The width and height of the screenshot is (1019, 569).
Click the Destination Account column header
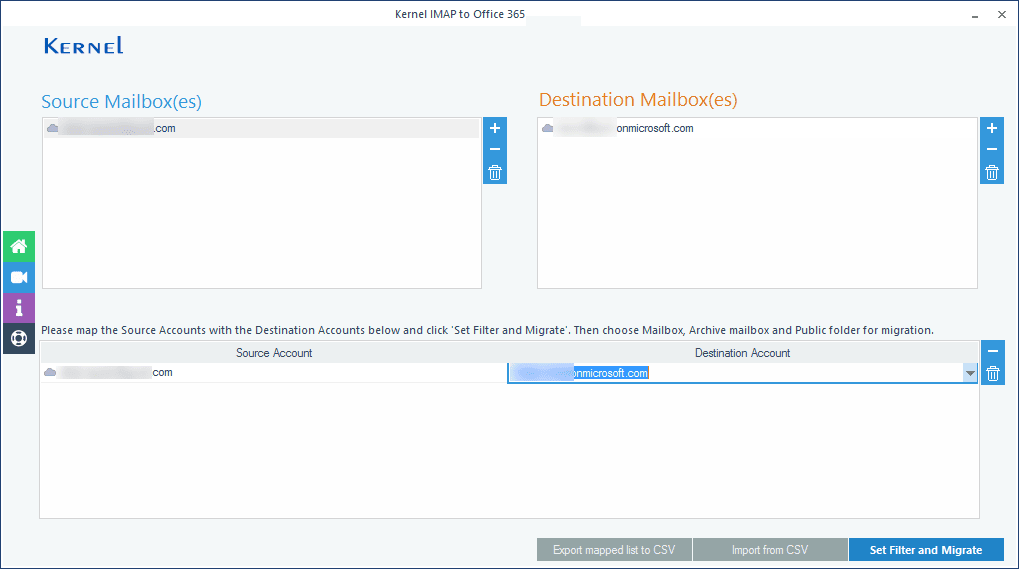point(742,353)
